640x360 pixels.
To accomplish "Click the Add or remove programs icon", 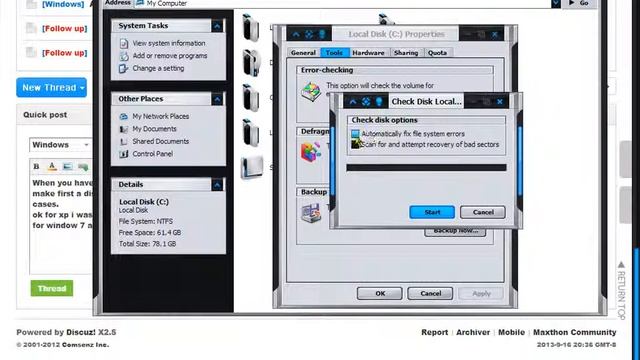I will tap(124, 56).
